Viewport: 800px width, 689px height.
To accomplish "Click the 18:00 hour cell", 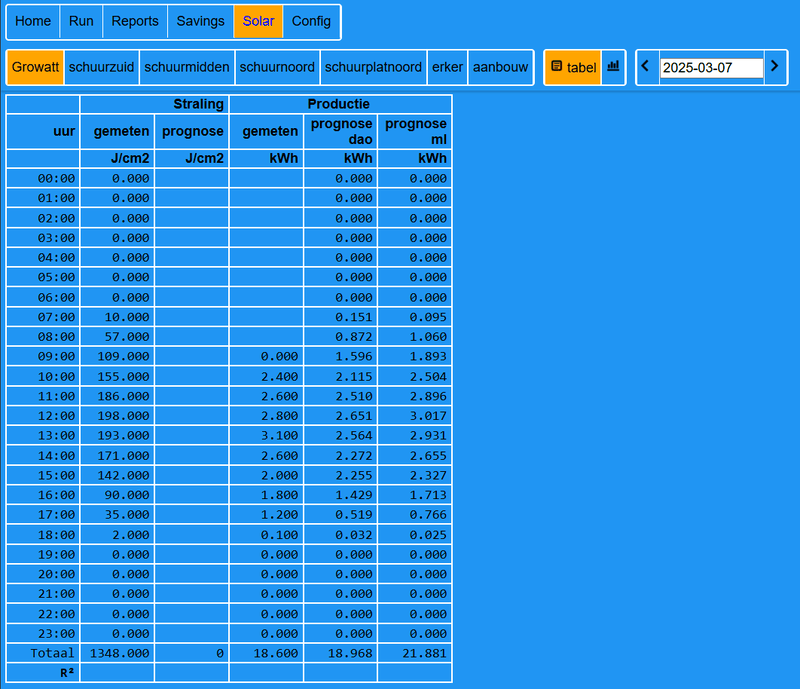I will point(43,535).
